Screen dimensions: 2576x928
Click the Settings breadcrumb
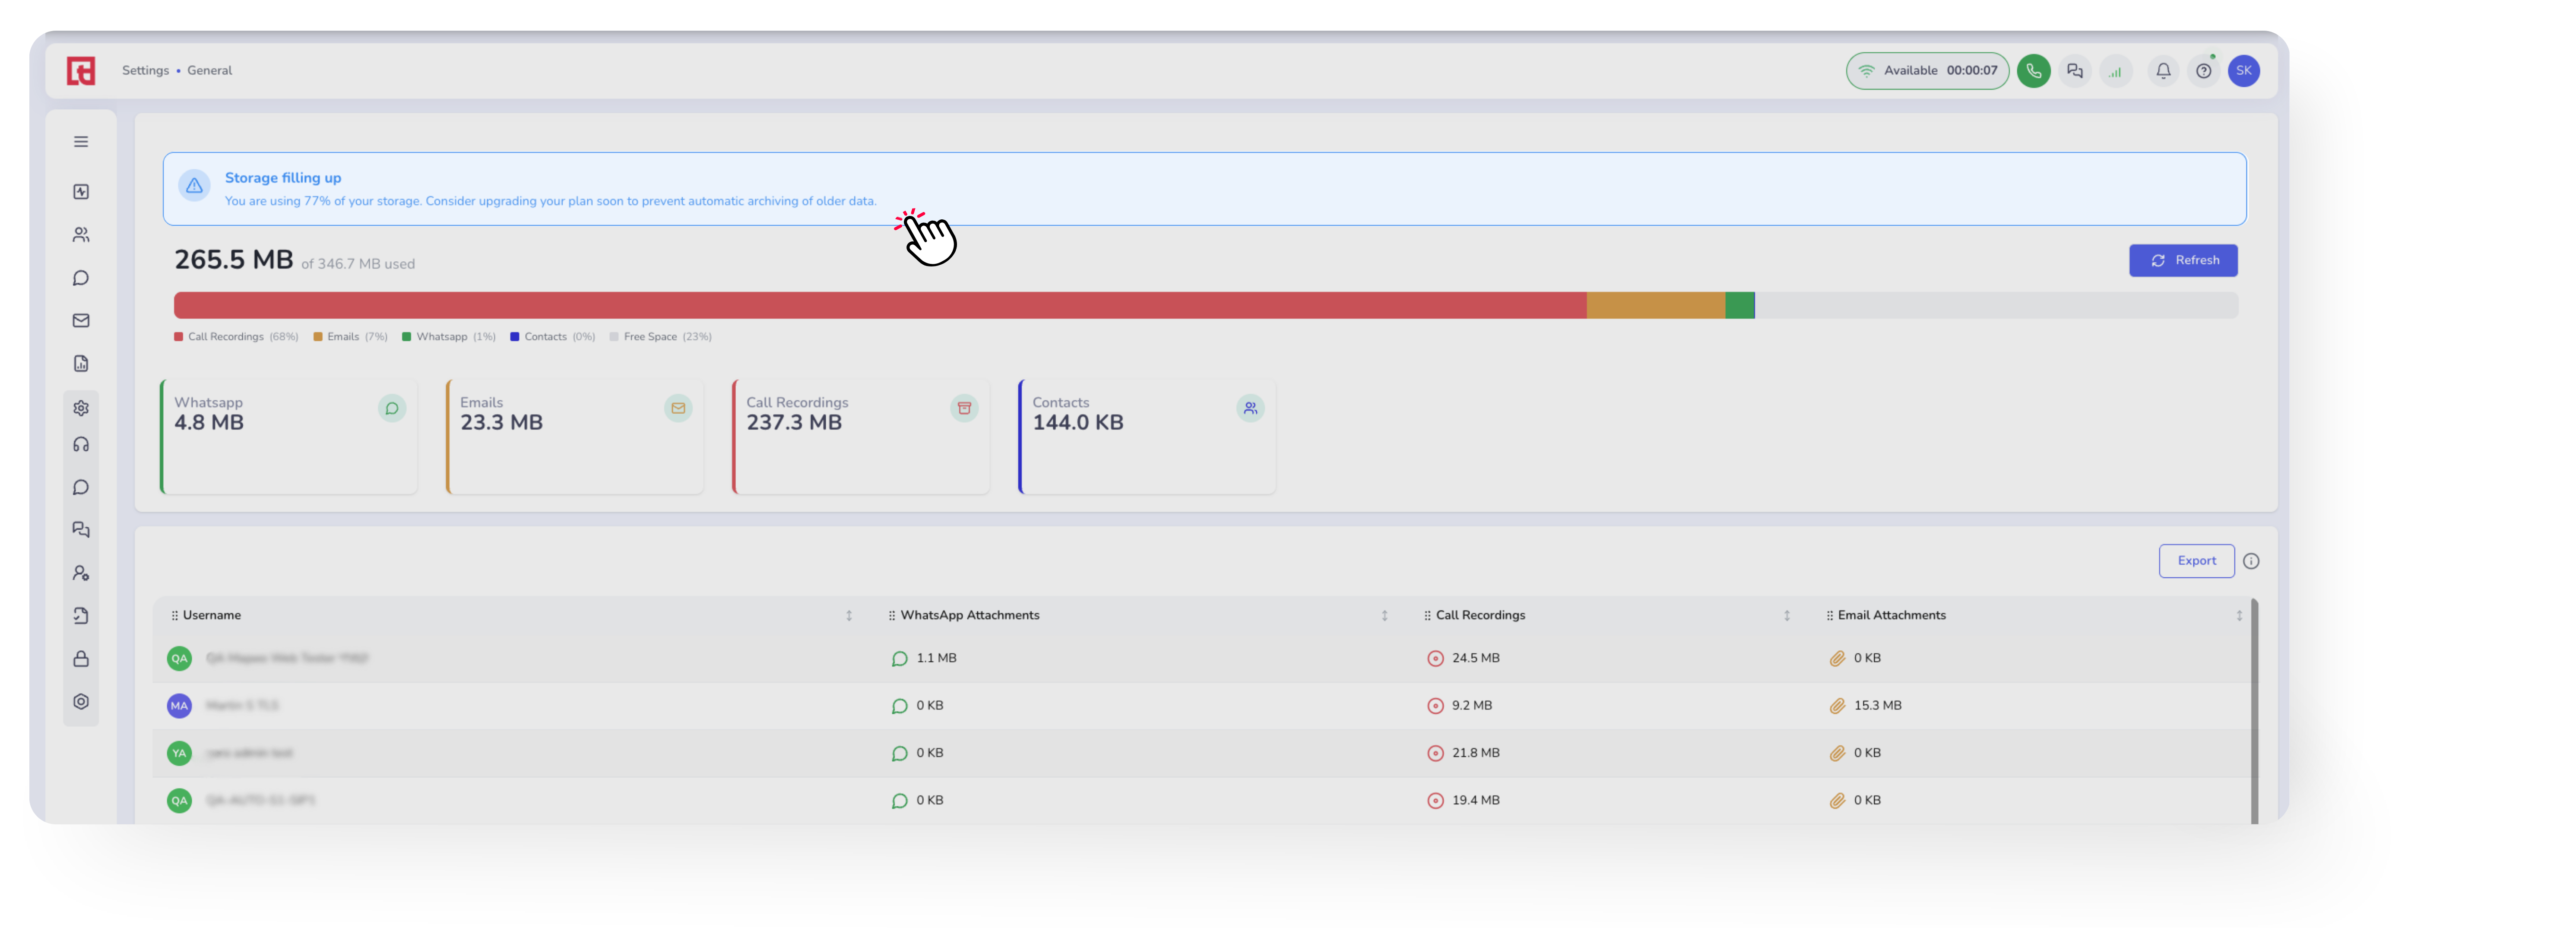145,71
